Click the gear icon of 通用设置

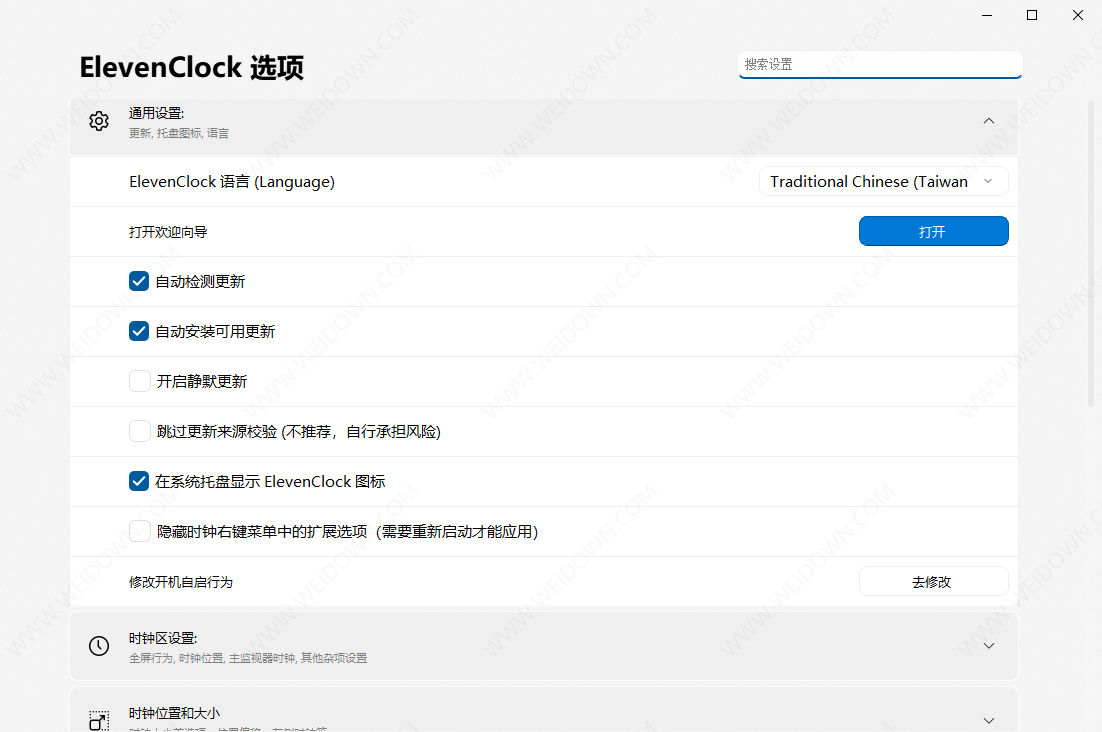coord(99,122)
